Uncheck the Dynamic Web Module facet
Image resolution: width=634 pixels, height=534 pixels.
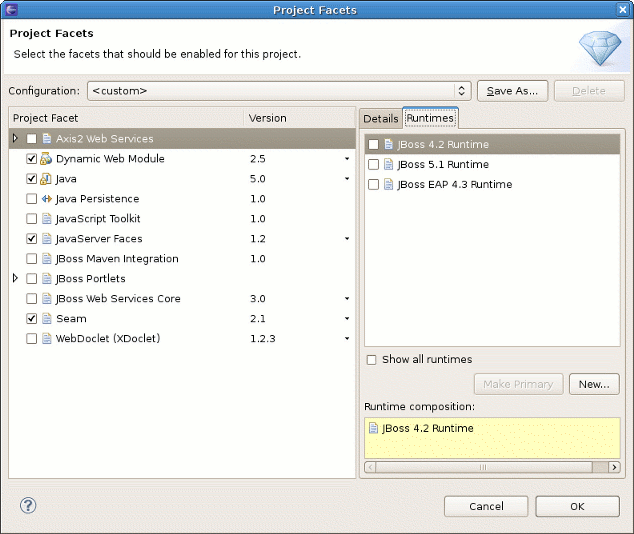(32, 158)
